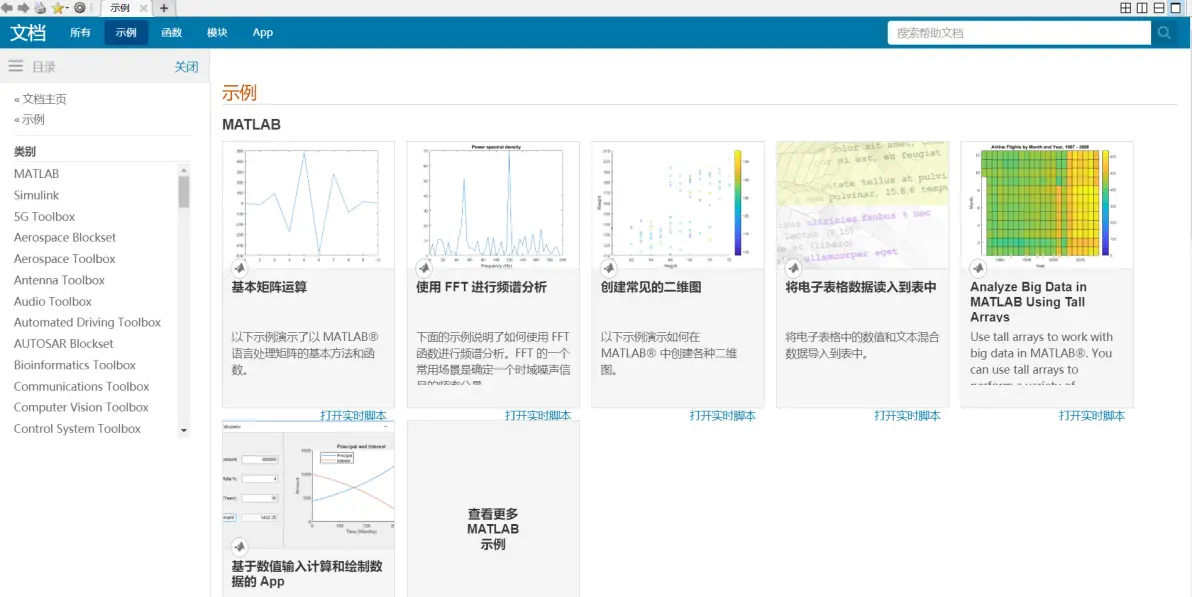Select Control System Toolbox category
Screen dimensions: 1192x597
pos(77,429)
